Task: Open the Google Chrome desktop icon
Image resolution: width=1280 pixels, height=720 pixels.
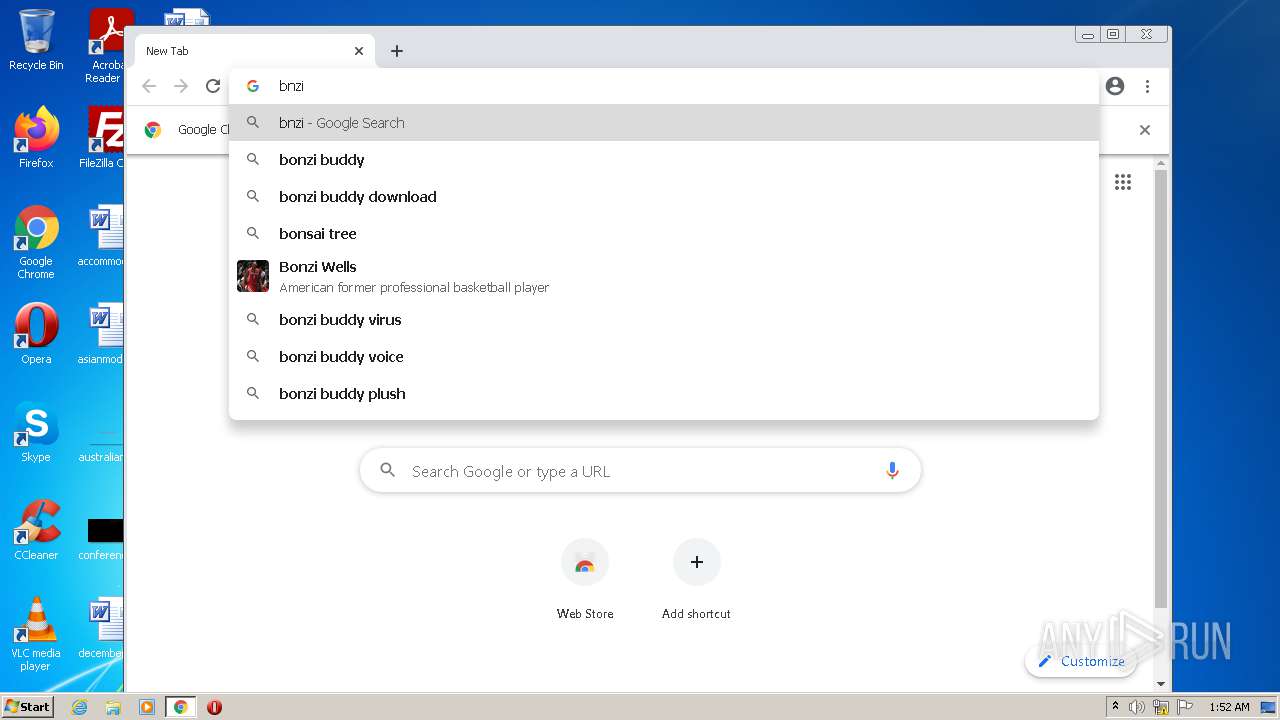Action: click(x=36, y=242)
